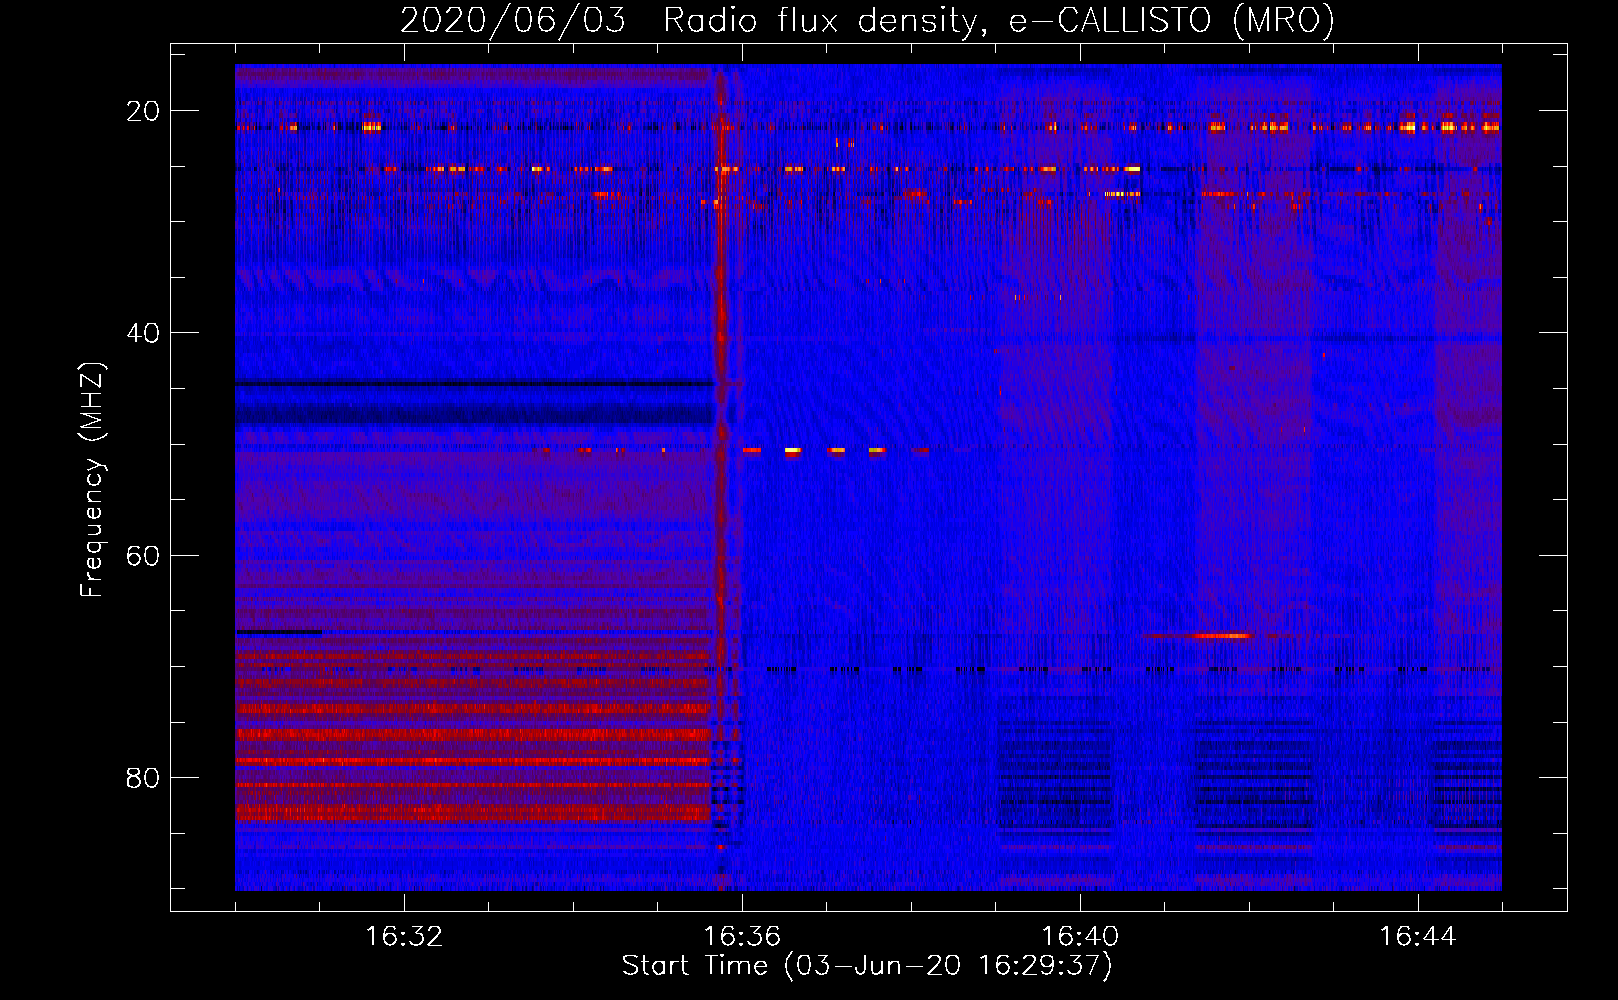Click the 16:36 time tick label
The height and width of the screenshot is (1000, 1618).
click(742, 937)
